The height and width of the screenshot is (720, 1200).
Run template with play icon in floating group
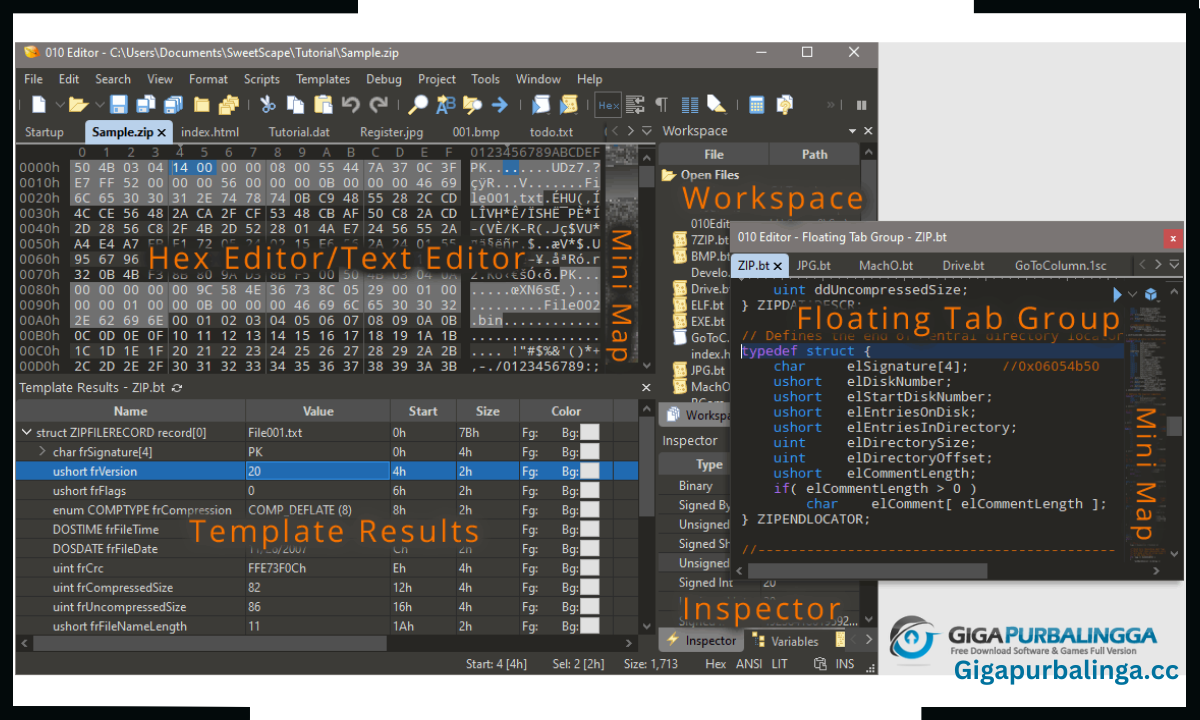point(1118,294)
